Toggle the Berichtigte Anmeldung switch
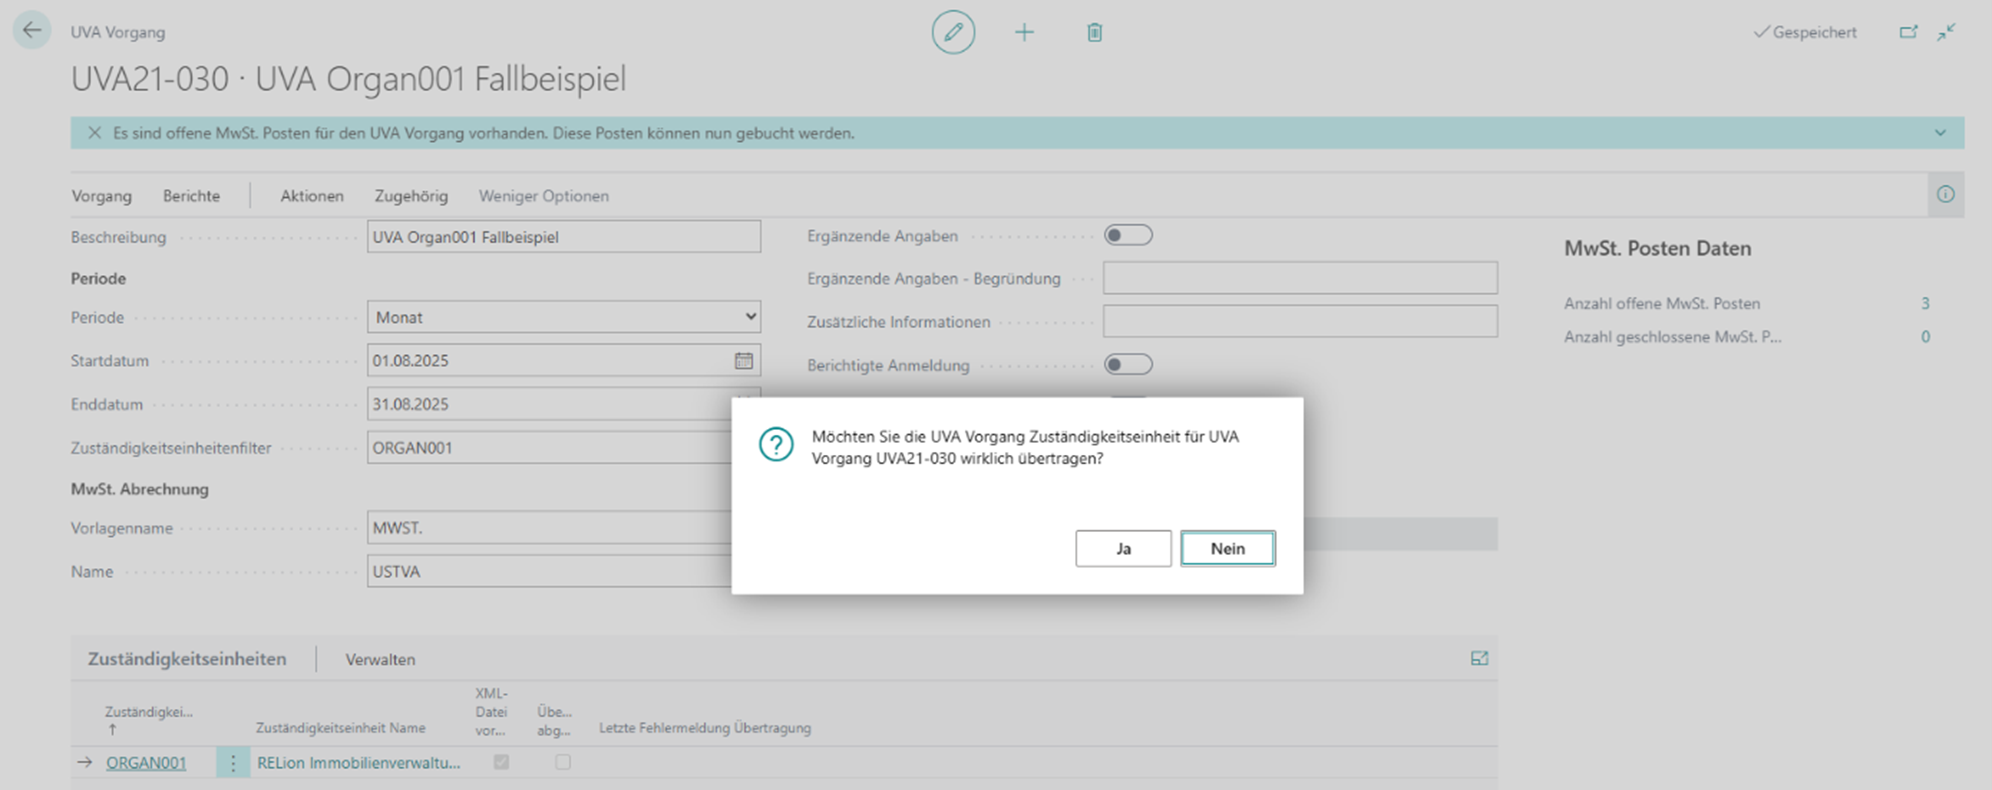Screen dimensions: 1992x790 click(x=1128, y=365)
